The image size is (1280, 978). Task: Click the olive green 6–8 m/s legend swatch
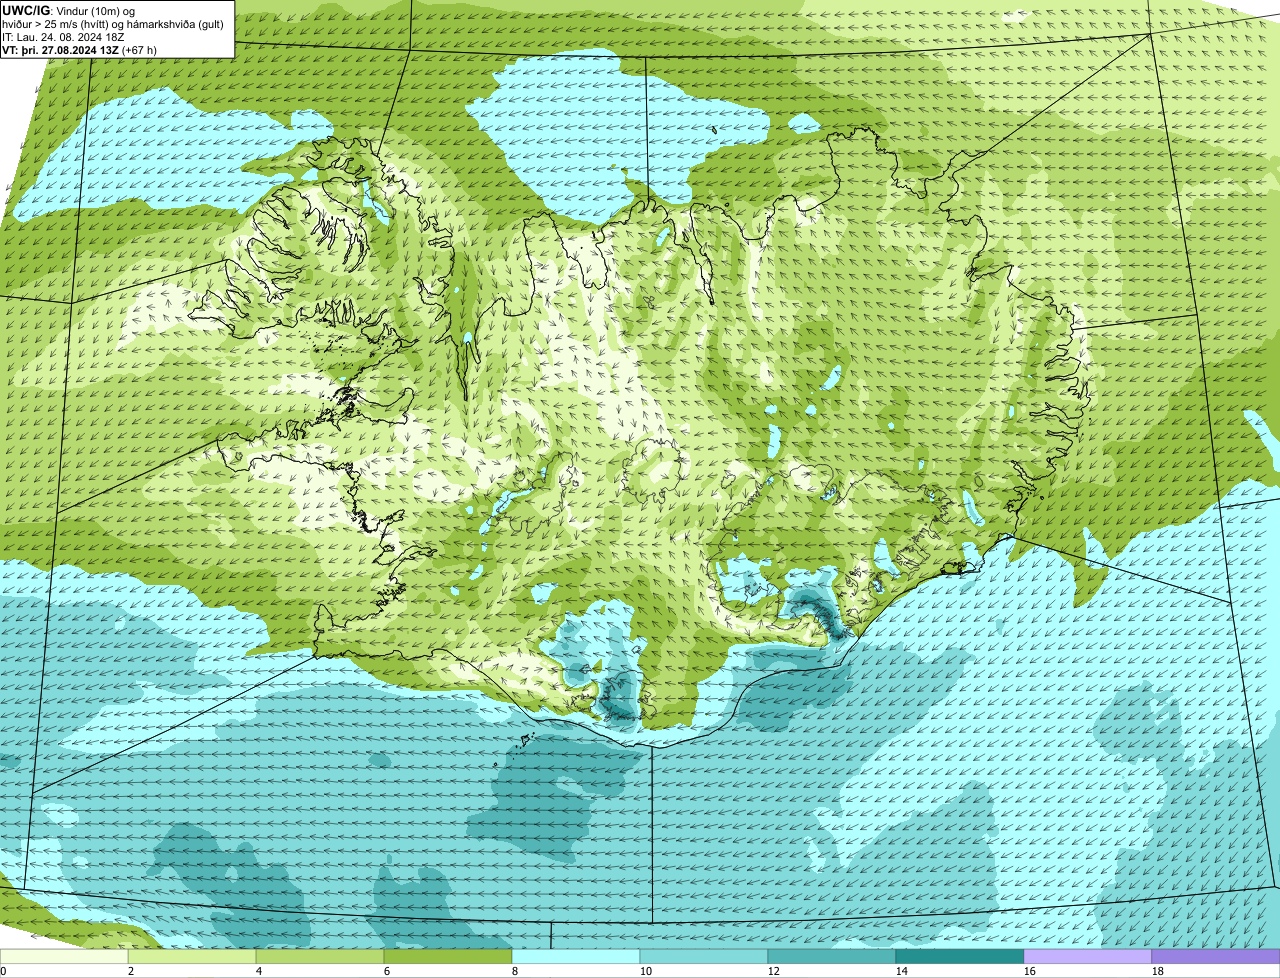click(448, 957)
